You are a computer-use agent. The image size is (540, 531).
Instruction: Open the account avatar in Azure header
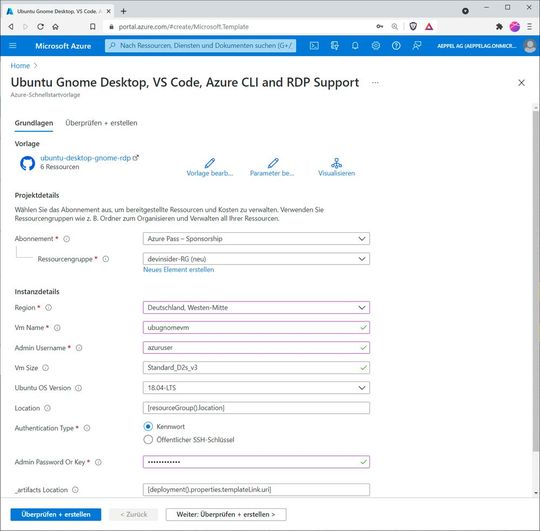coord(530,46)
